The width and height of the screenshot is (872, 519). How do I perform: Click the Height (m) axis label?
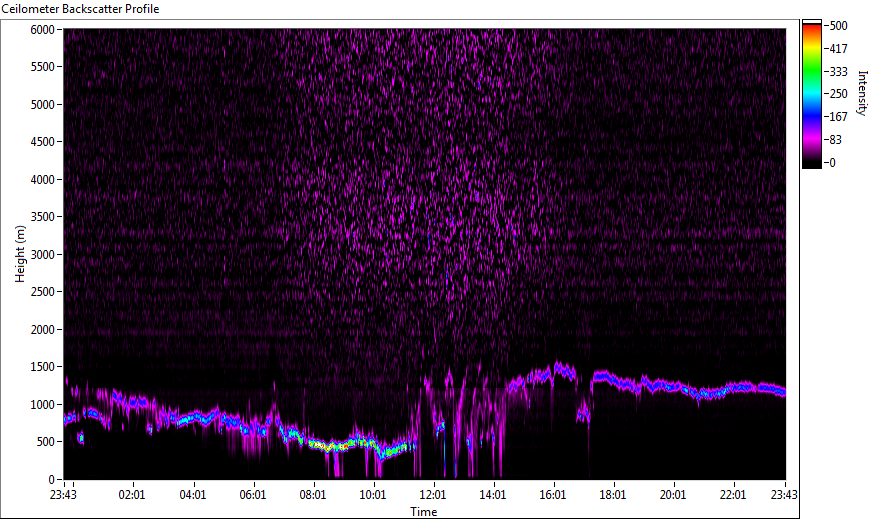point(20,254)
